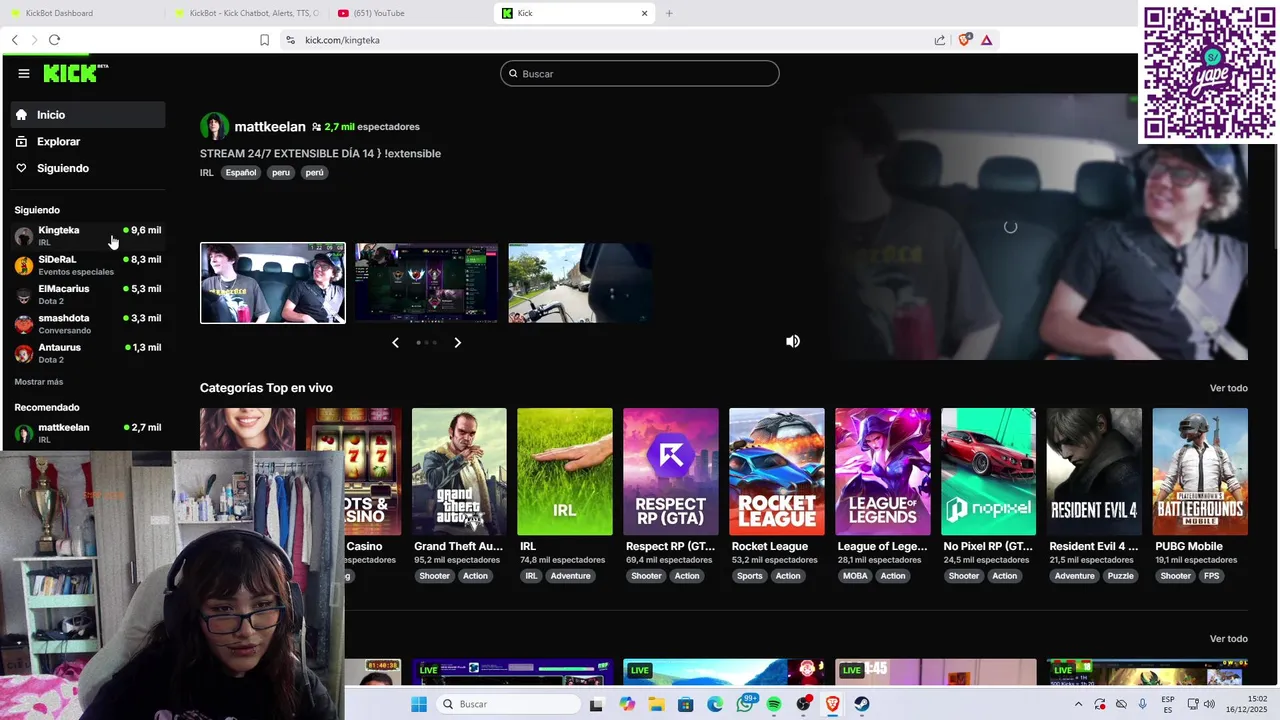
Task: Open the Kick hamburger menu
Action: 24,73
